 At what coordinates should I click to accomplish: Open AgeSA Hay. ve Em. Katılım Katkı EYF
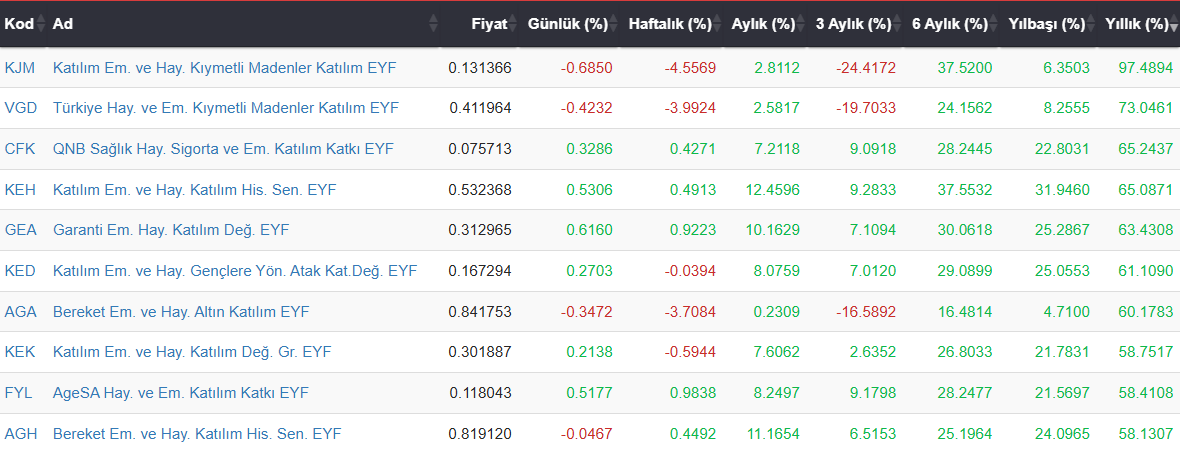point(181,393)
